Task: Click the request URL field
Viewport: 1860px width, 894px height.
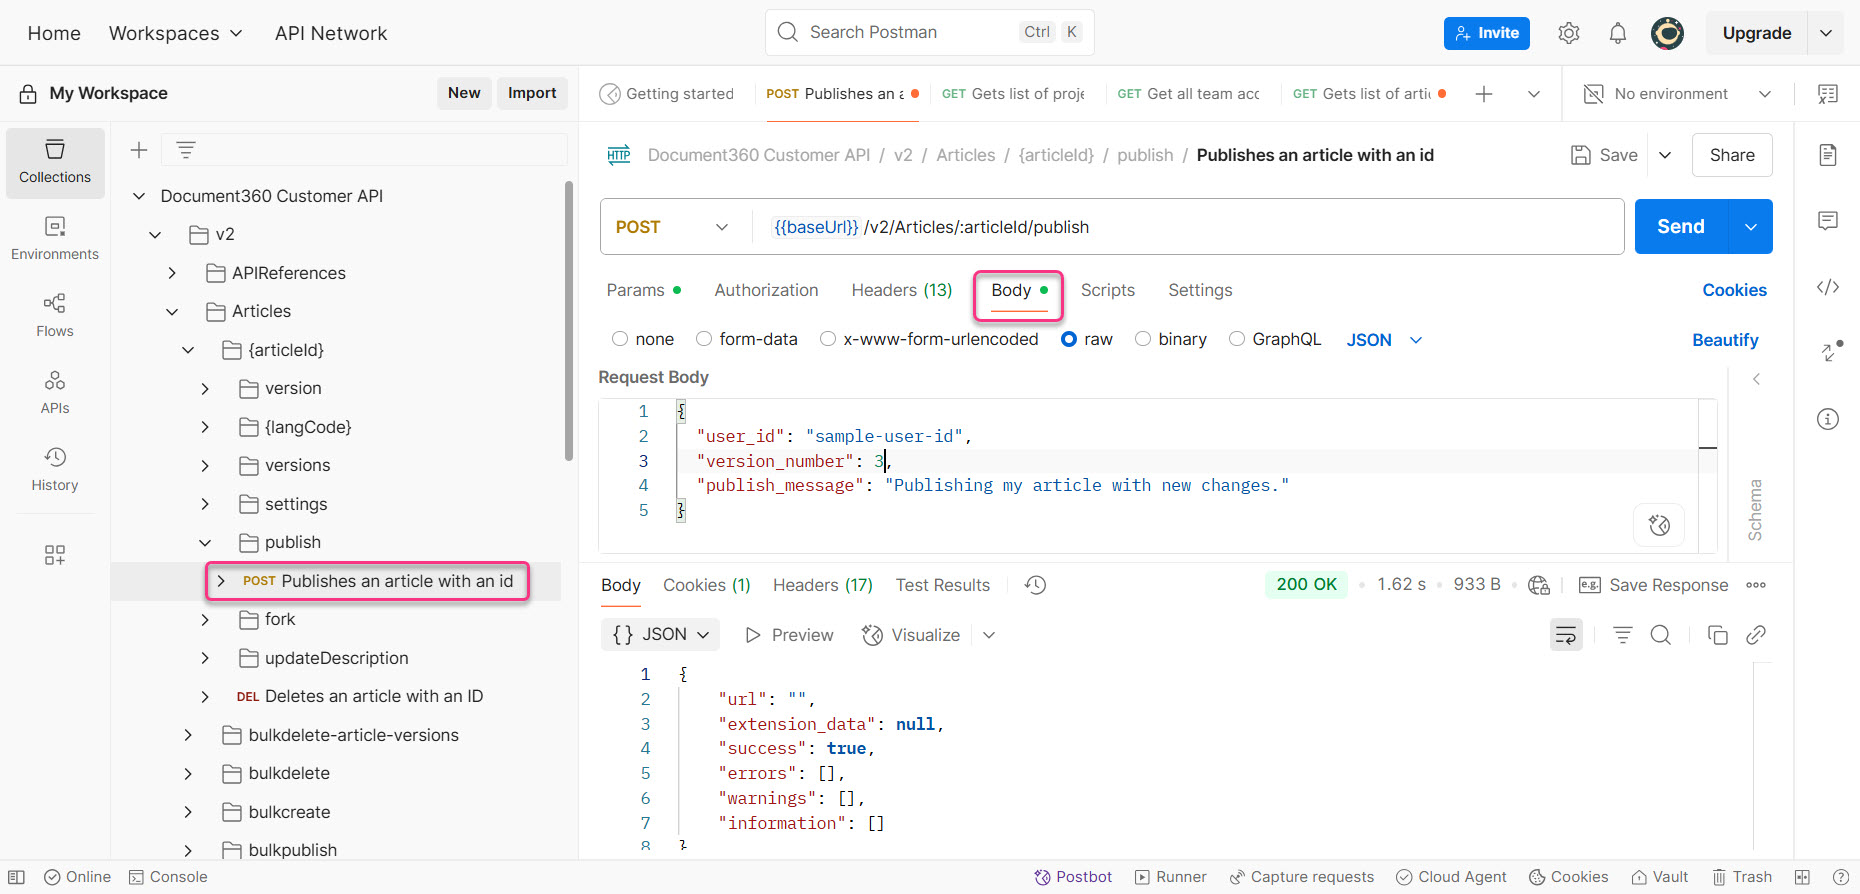Action: coord(1187,227)
